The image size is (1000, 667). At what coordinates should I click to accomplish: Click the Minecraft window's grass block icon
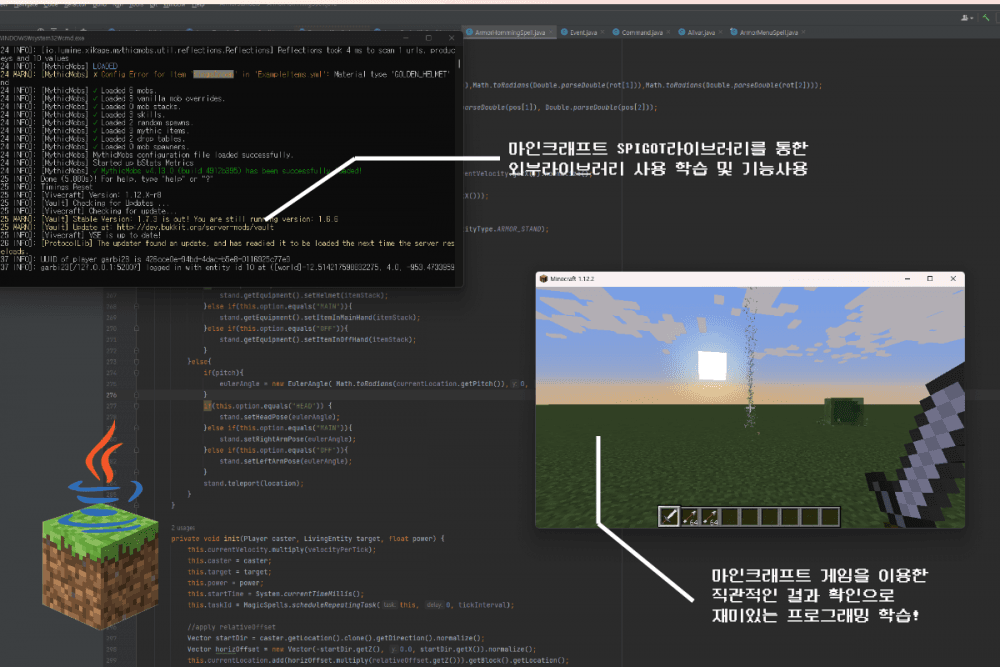tap(543, 279)
